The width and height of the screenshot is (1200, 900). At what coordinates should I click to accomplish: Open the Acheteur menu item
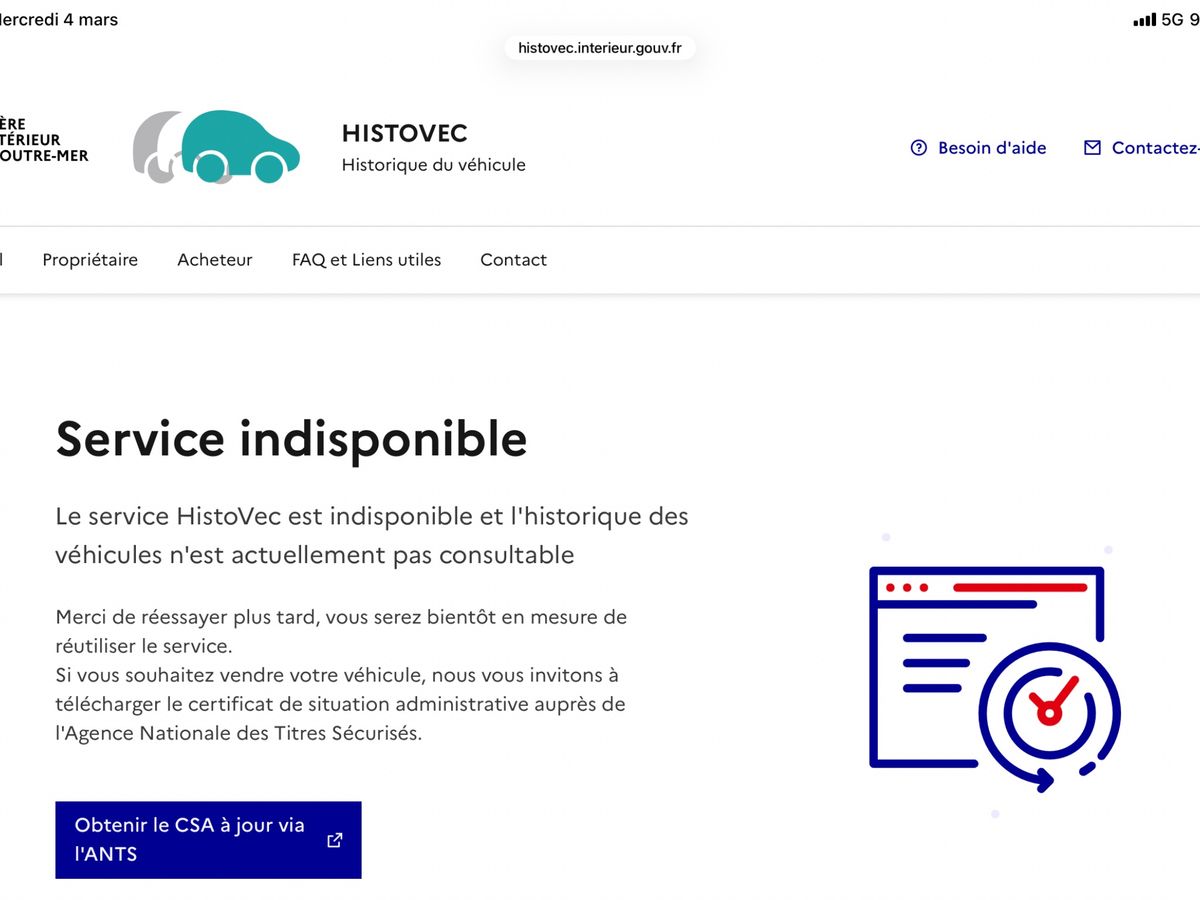215,260
